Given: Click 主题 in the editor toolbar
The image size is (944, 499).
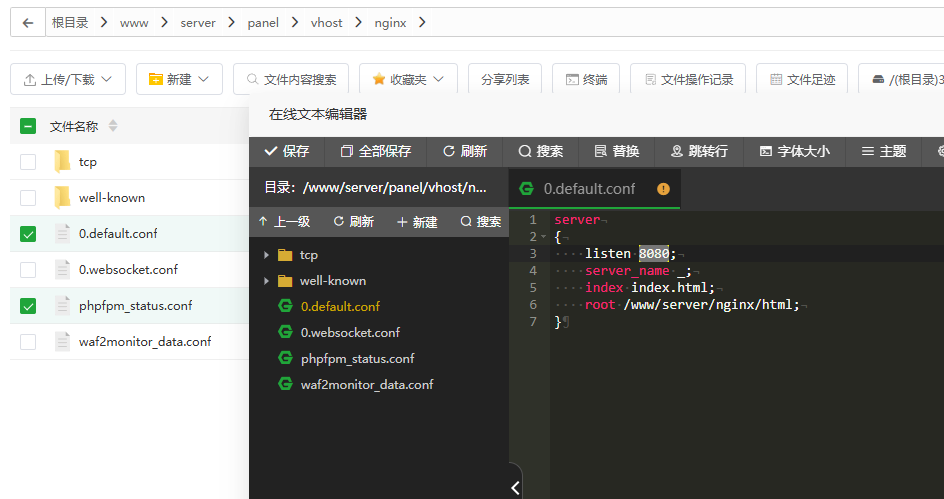Looking at the screenshot, I should [x=883, y=151].
